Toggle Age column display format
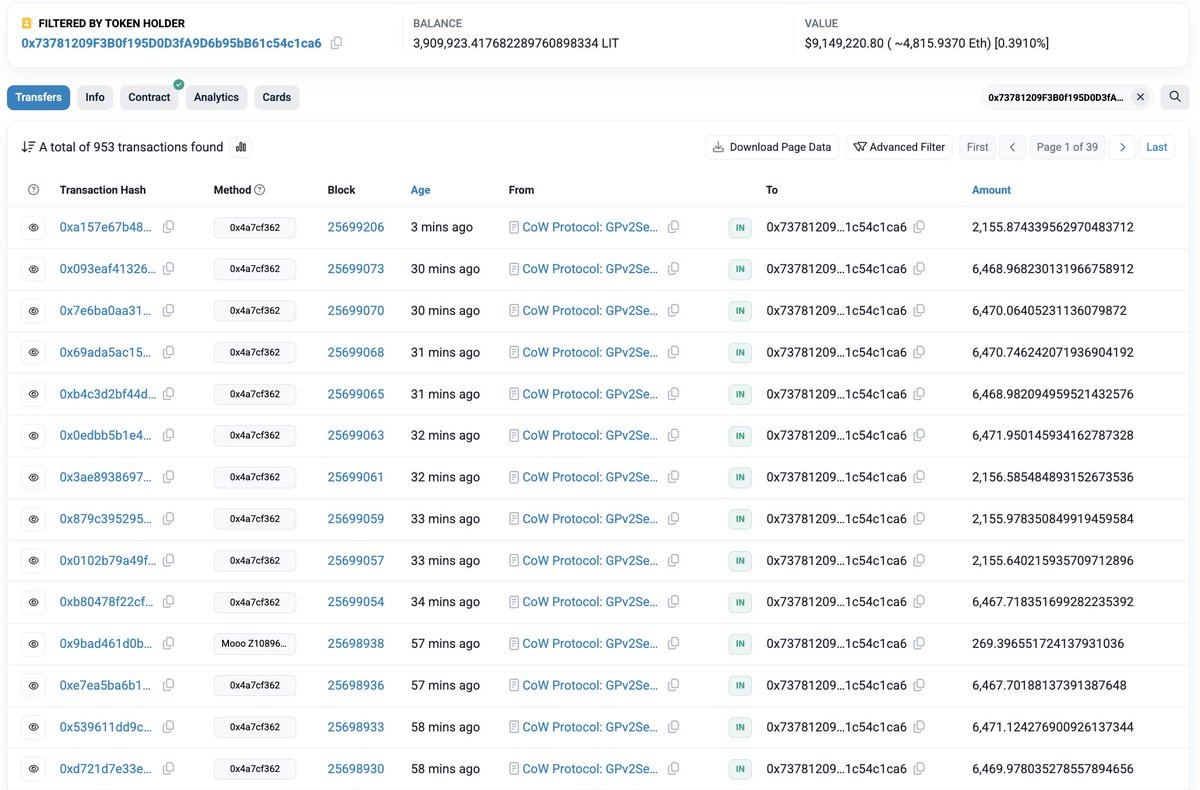Image resolution: width=1200 pixels, height=790 pixels. coord(421,190)
